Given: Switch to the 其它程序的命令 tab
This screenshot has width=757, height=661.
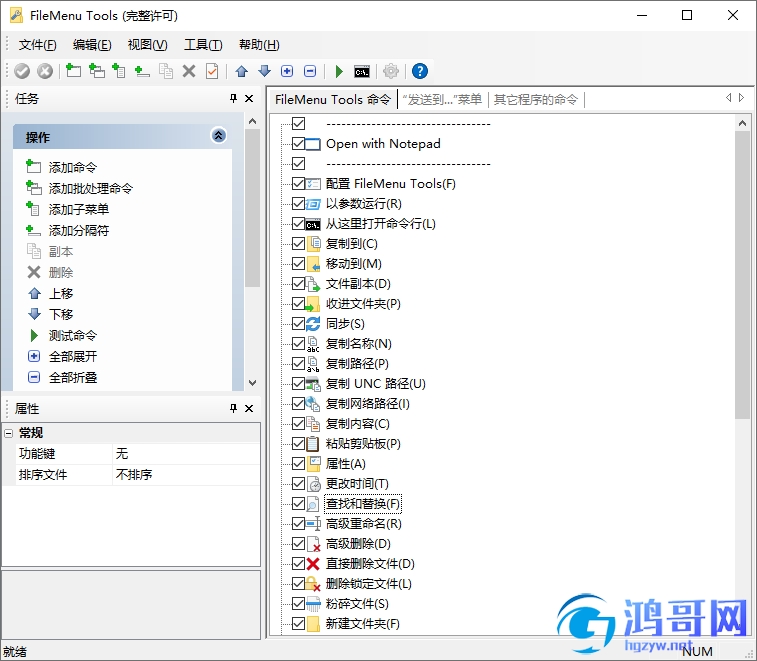Looking at the screenshot, I should coord(535,99).
